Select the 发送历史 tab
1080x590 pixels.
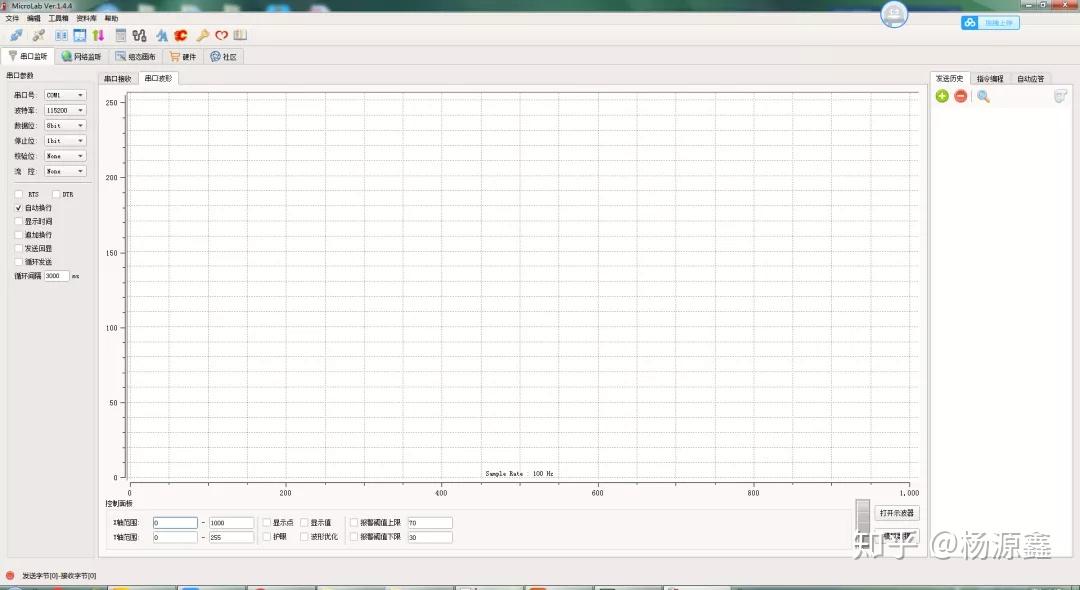(x=949, y=78)
